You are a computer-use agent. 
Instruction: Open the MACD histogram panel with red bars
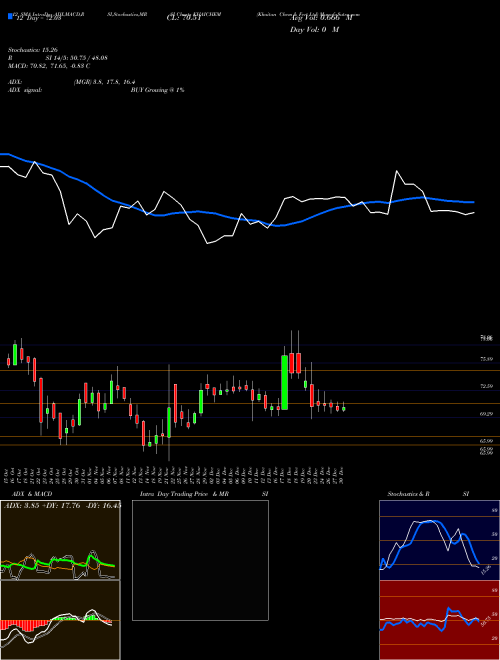pyautogui.click(x=60, y=620)
